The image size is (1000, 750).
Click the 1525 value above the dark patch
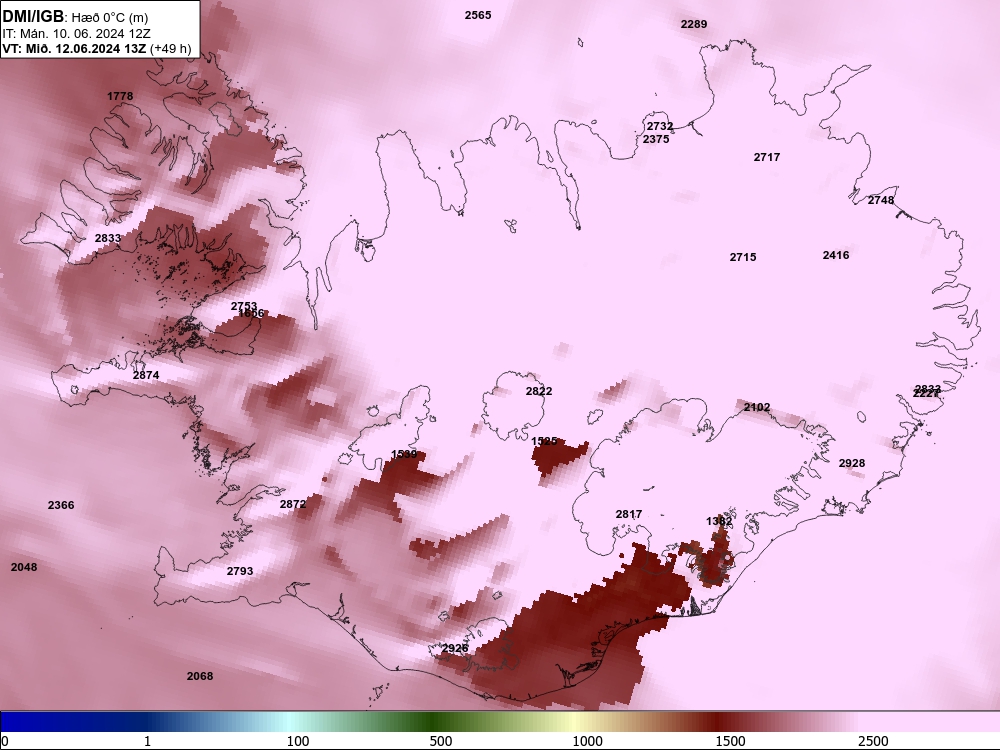point(545,441)
